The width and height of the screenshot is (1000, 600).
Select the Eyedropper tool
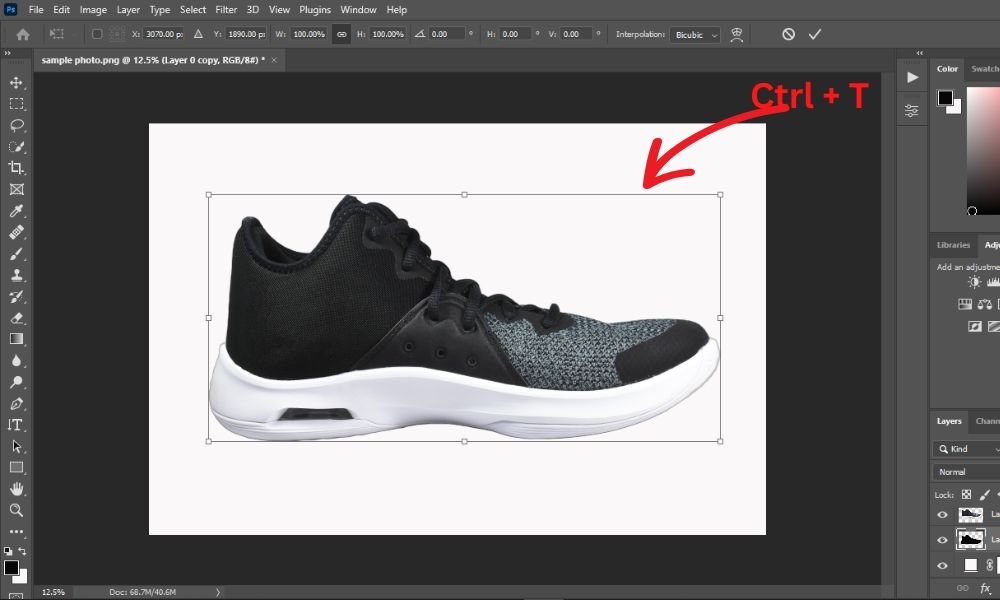16,210
